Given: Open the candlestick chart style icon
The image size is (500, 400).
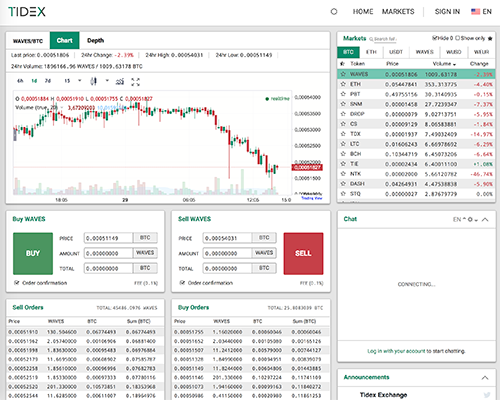Looking at the screenshot, I should pyautogui.click(x=94, y=81).
